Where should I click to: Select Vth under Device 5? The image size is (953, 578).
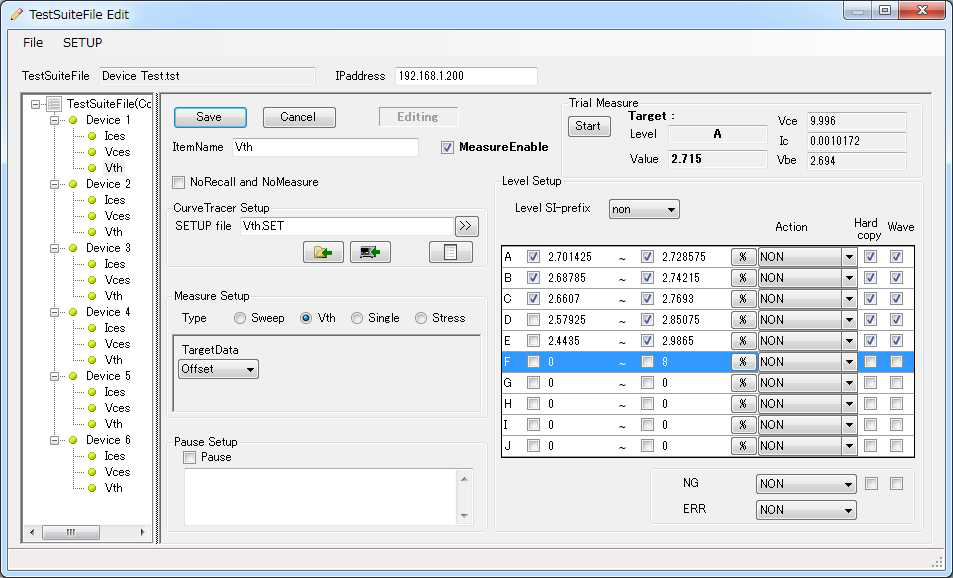(114, 424)
